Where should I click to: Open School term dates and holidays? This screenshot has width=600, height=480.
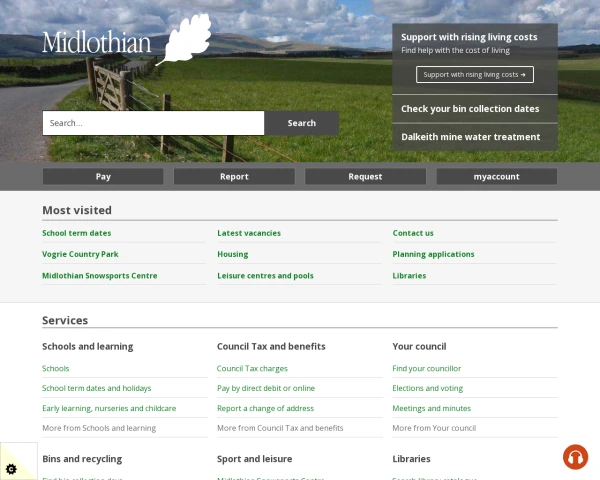tap(96, 388)
